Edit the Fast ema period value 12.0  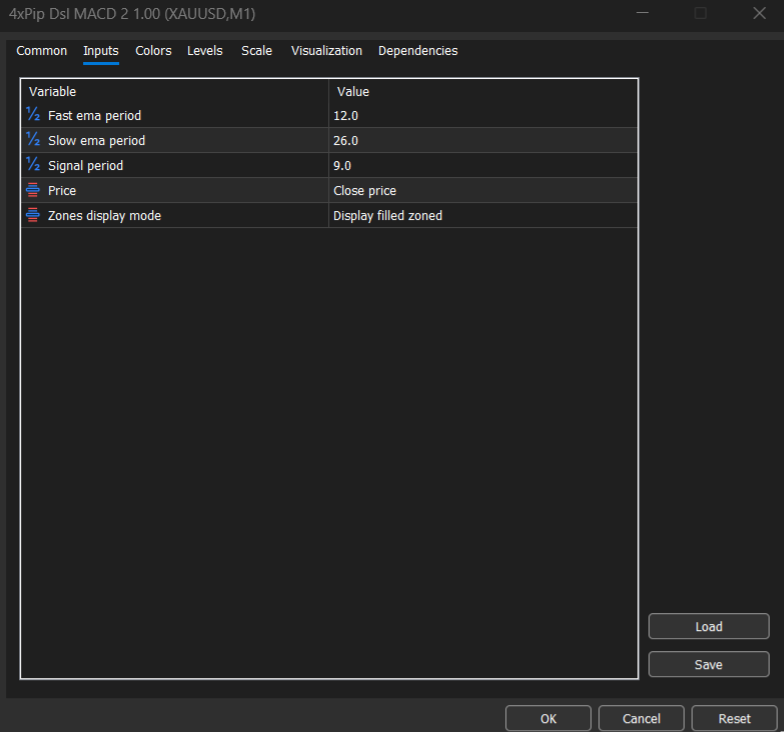point(483,116)
